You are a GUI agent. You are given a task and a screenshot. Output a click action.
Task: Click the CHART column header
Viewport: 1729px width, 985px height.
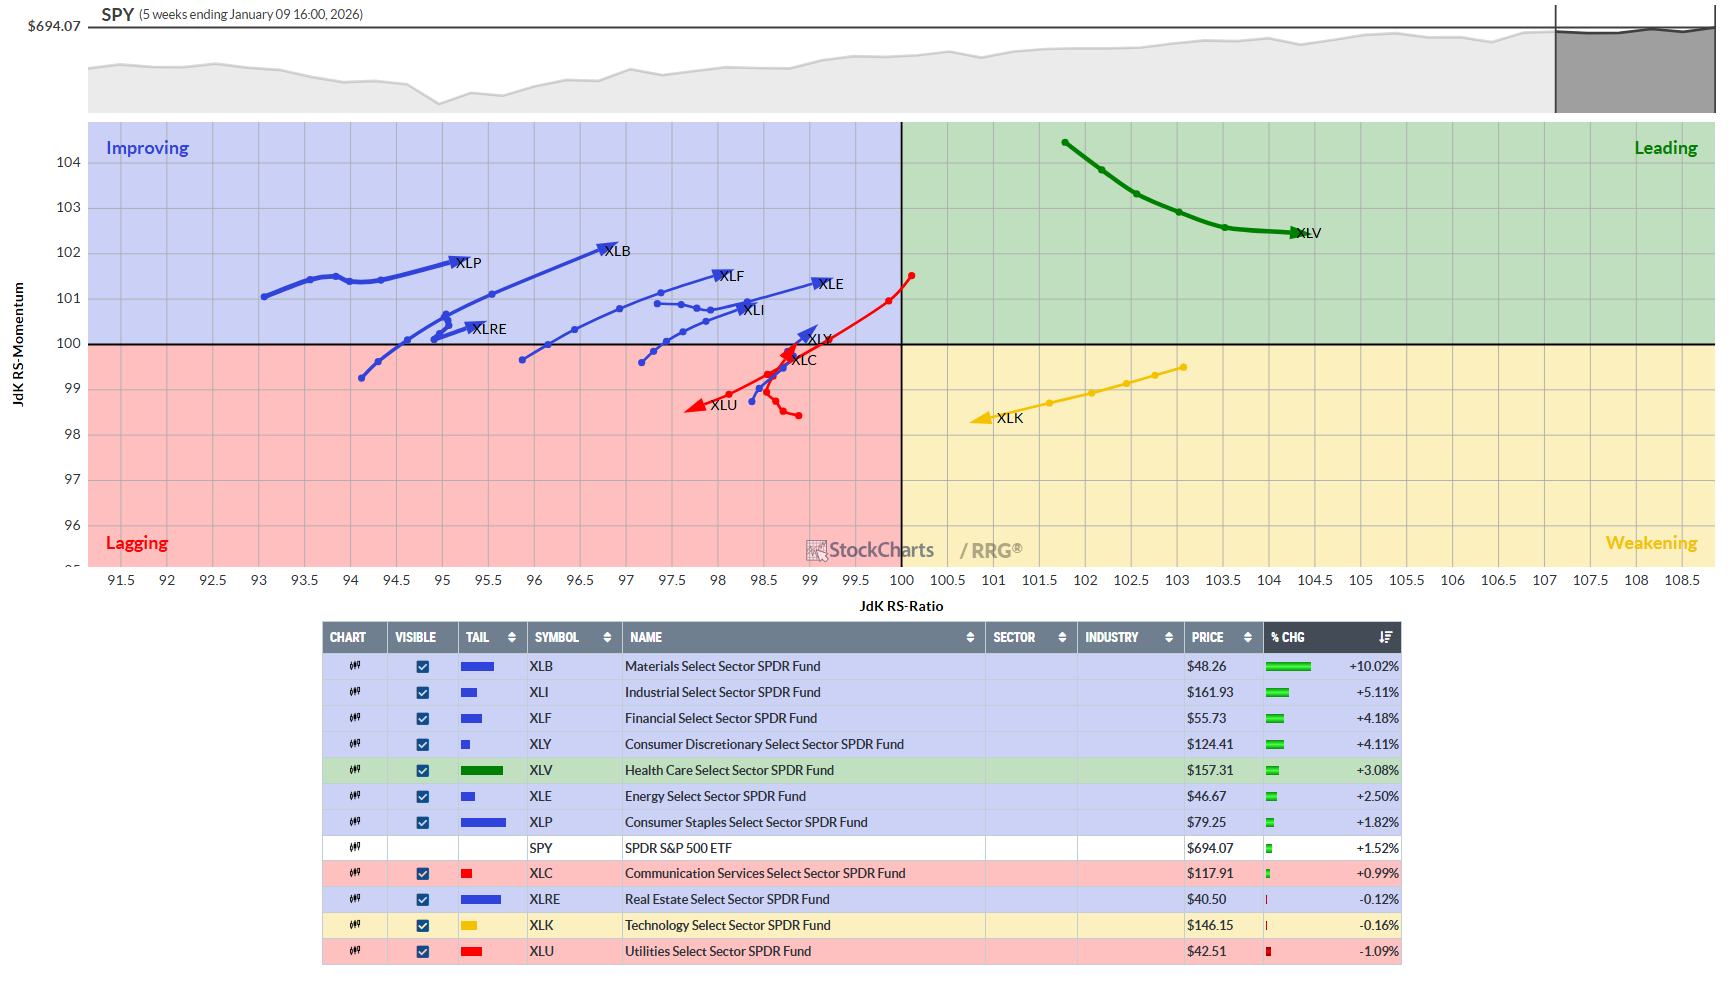pyautogui.click(x=348, y=637)
